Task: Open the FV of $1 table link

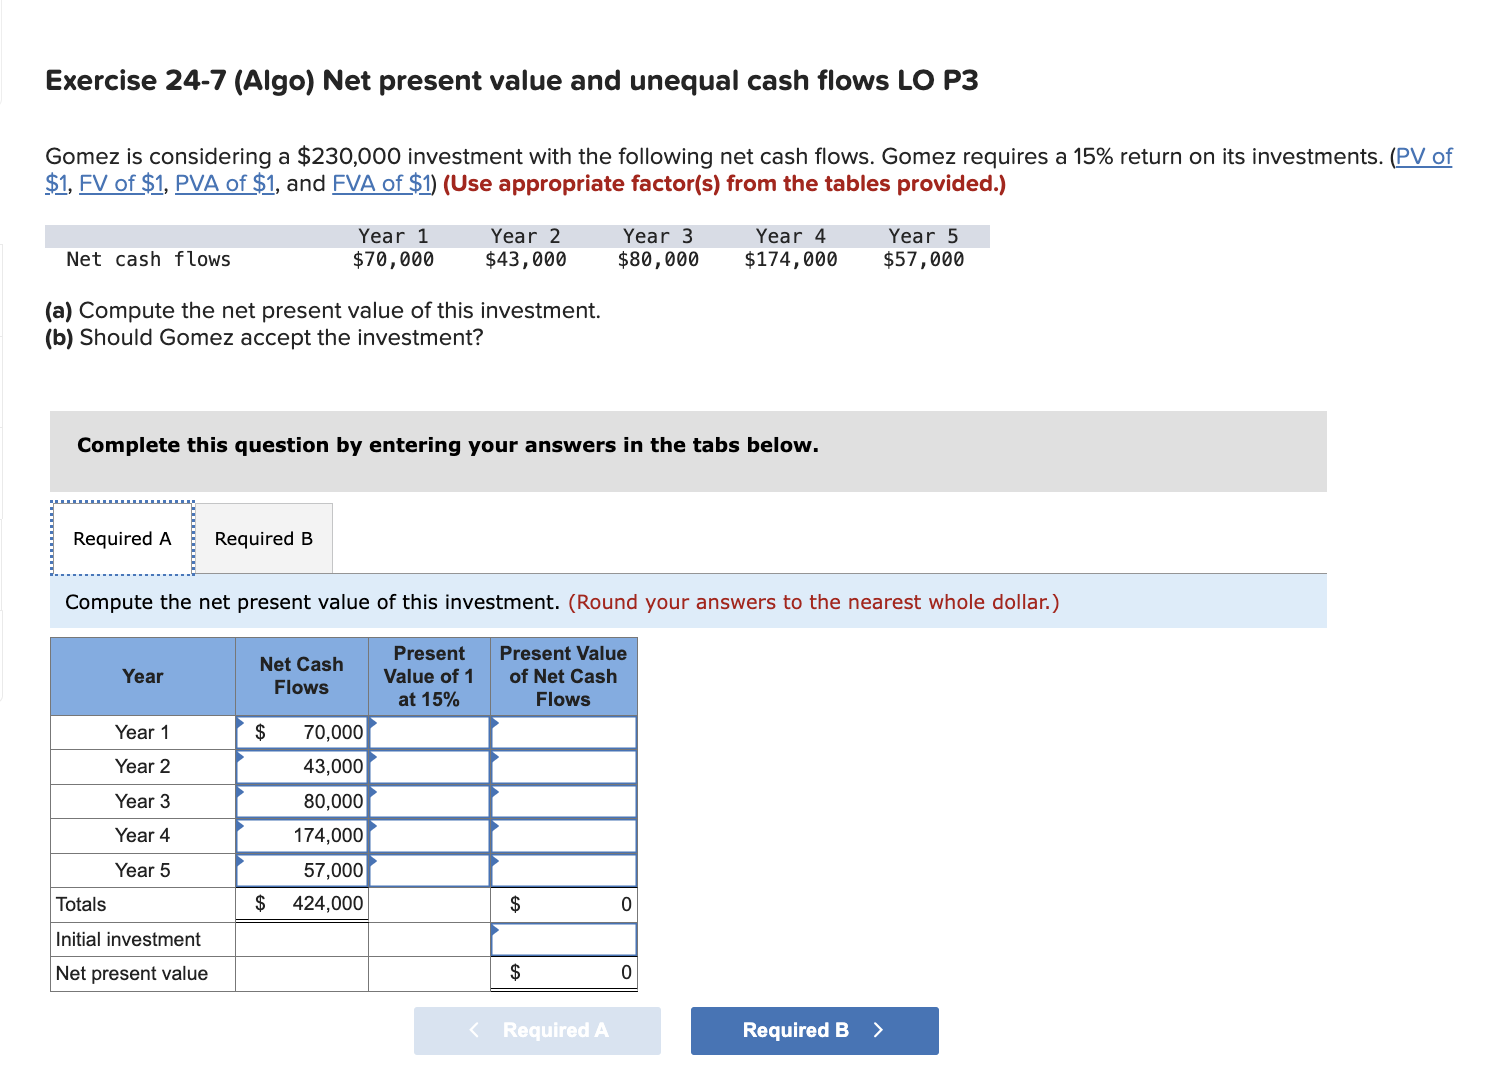Action: click(120, 183)
